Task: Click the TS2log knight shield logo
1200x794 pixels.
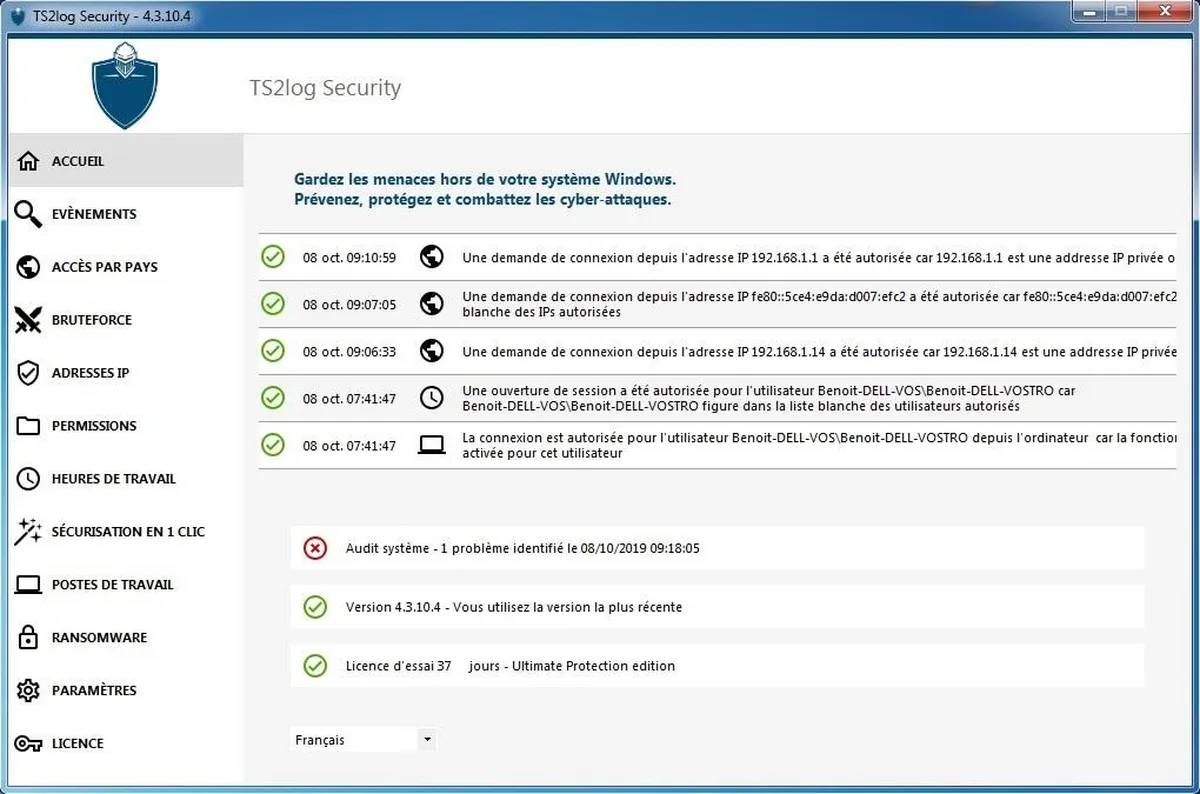Action: click(125, 87)
